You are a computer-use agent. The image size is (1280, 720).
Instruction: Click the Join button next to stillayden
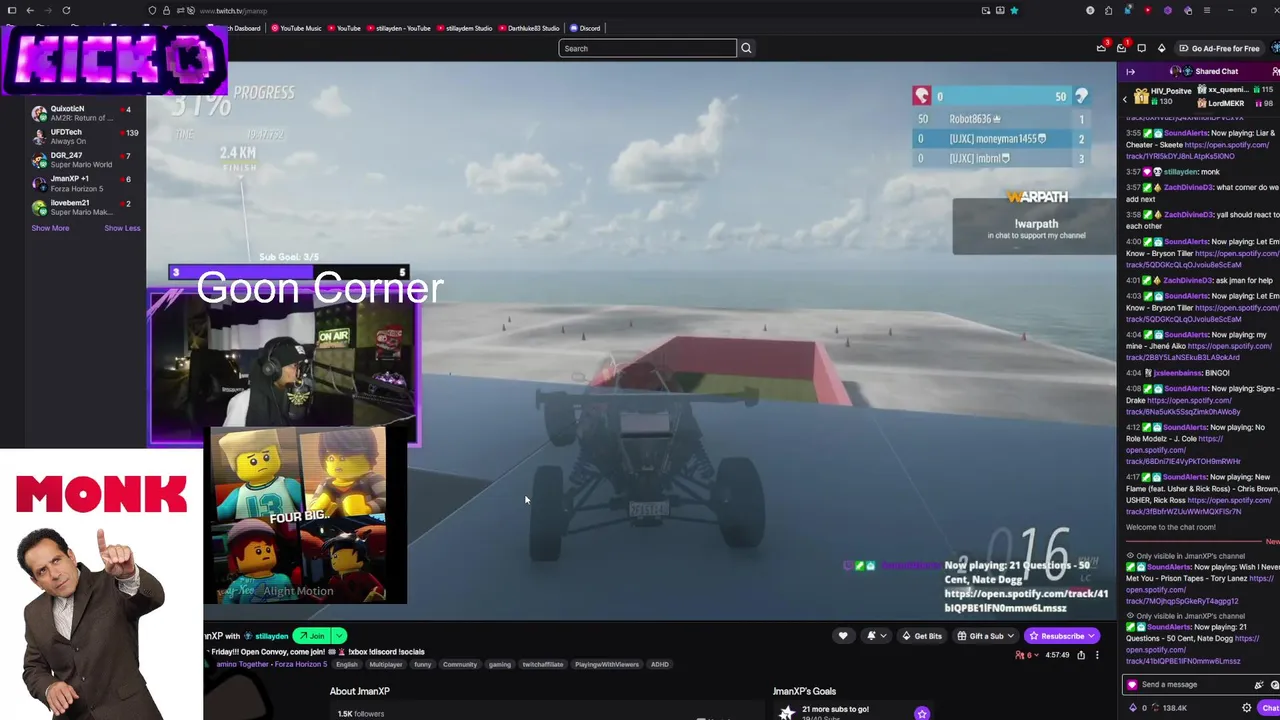pos(311,636)
